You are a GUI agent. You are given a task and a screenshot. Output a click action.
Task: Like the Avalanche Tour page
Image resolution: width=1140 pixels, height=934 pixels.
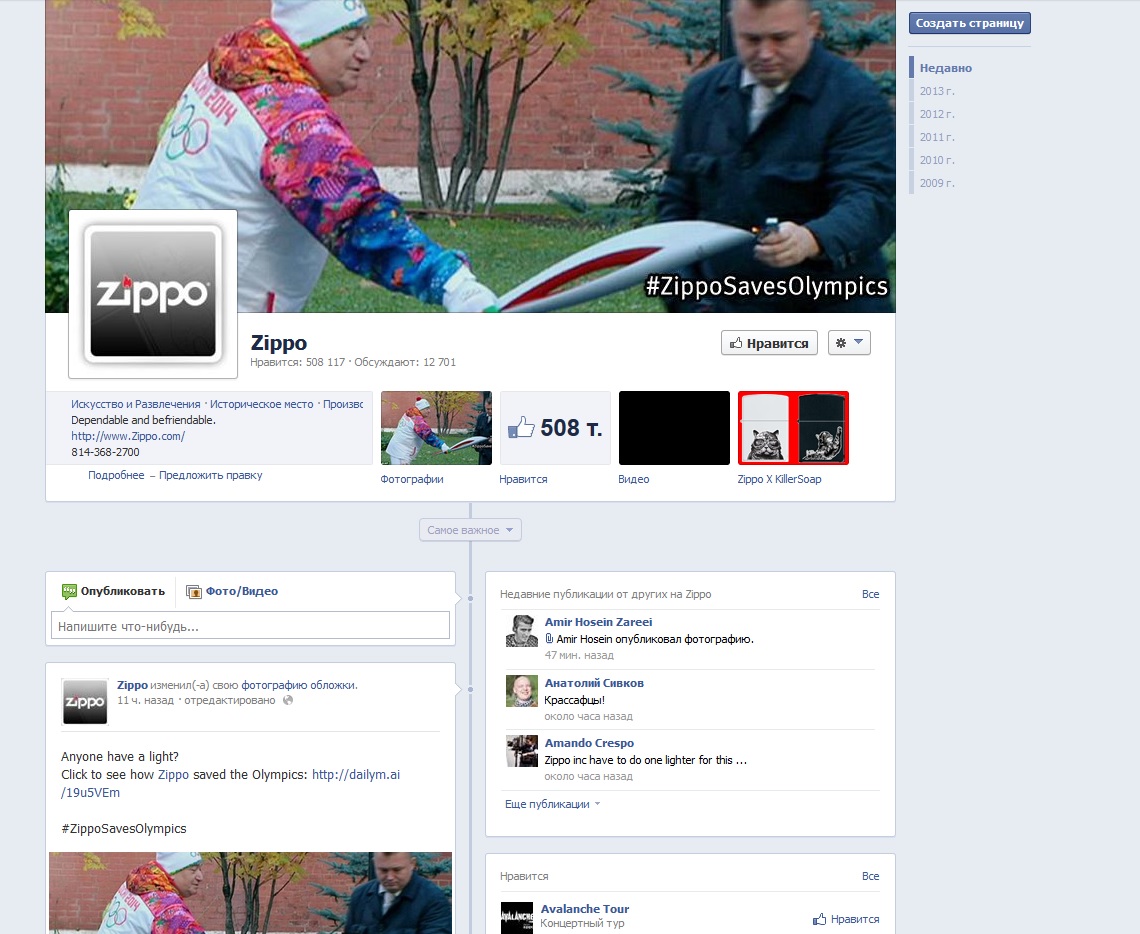[x=846, y=919]
